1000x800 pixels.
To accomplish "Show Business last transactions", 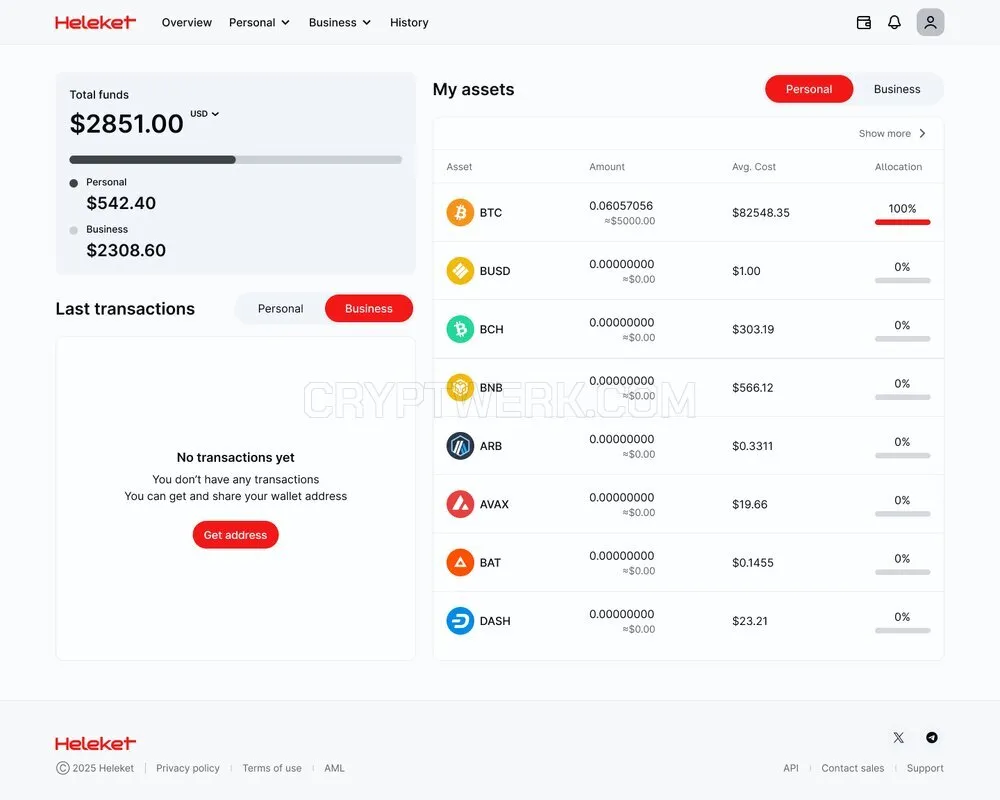I will (369, 309).
